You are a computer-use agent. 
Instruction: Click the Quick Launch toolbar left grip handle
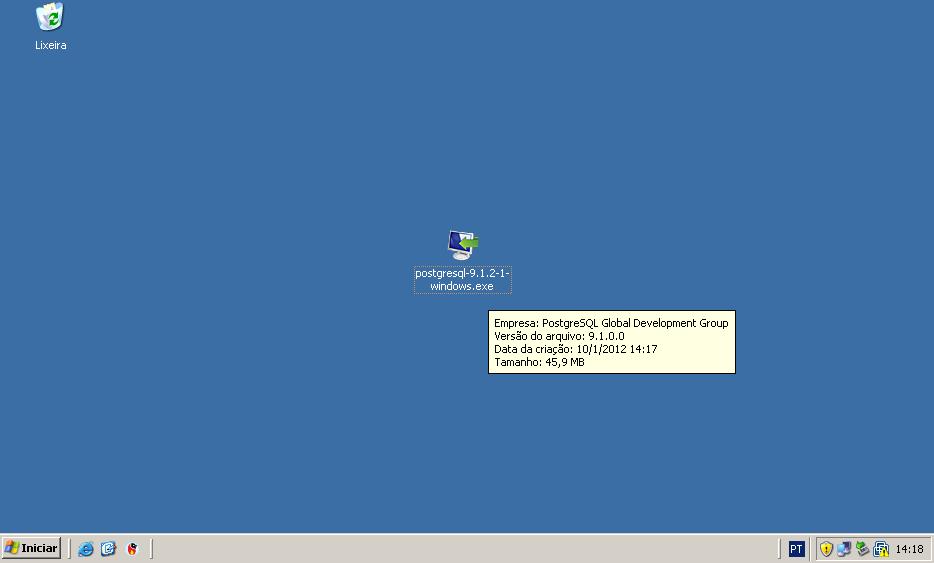pos(70,549)
